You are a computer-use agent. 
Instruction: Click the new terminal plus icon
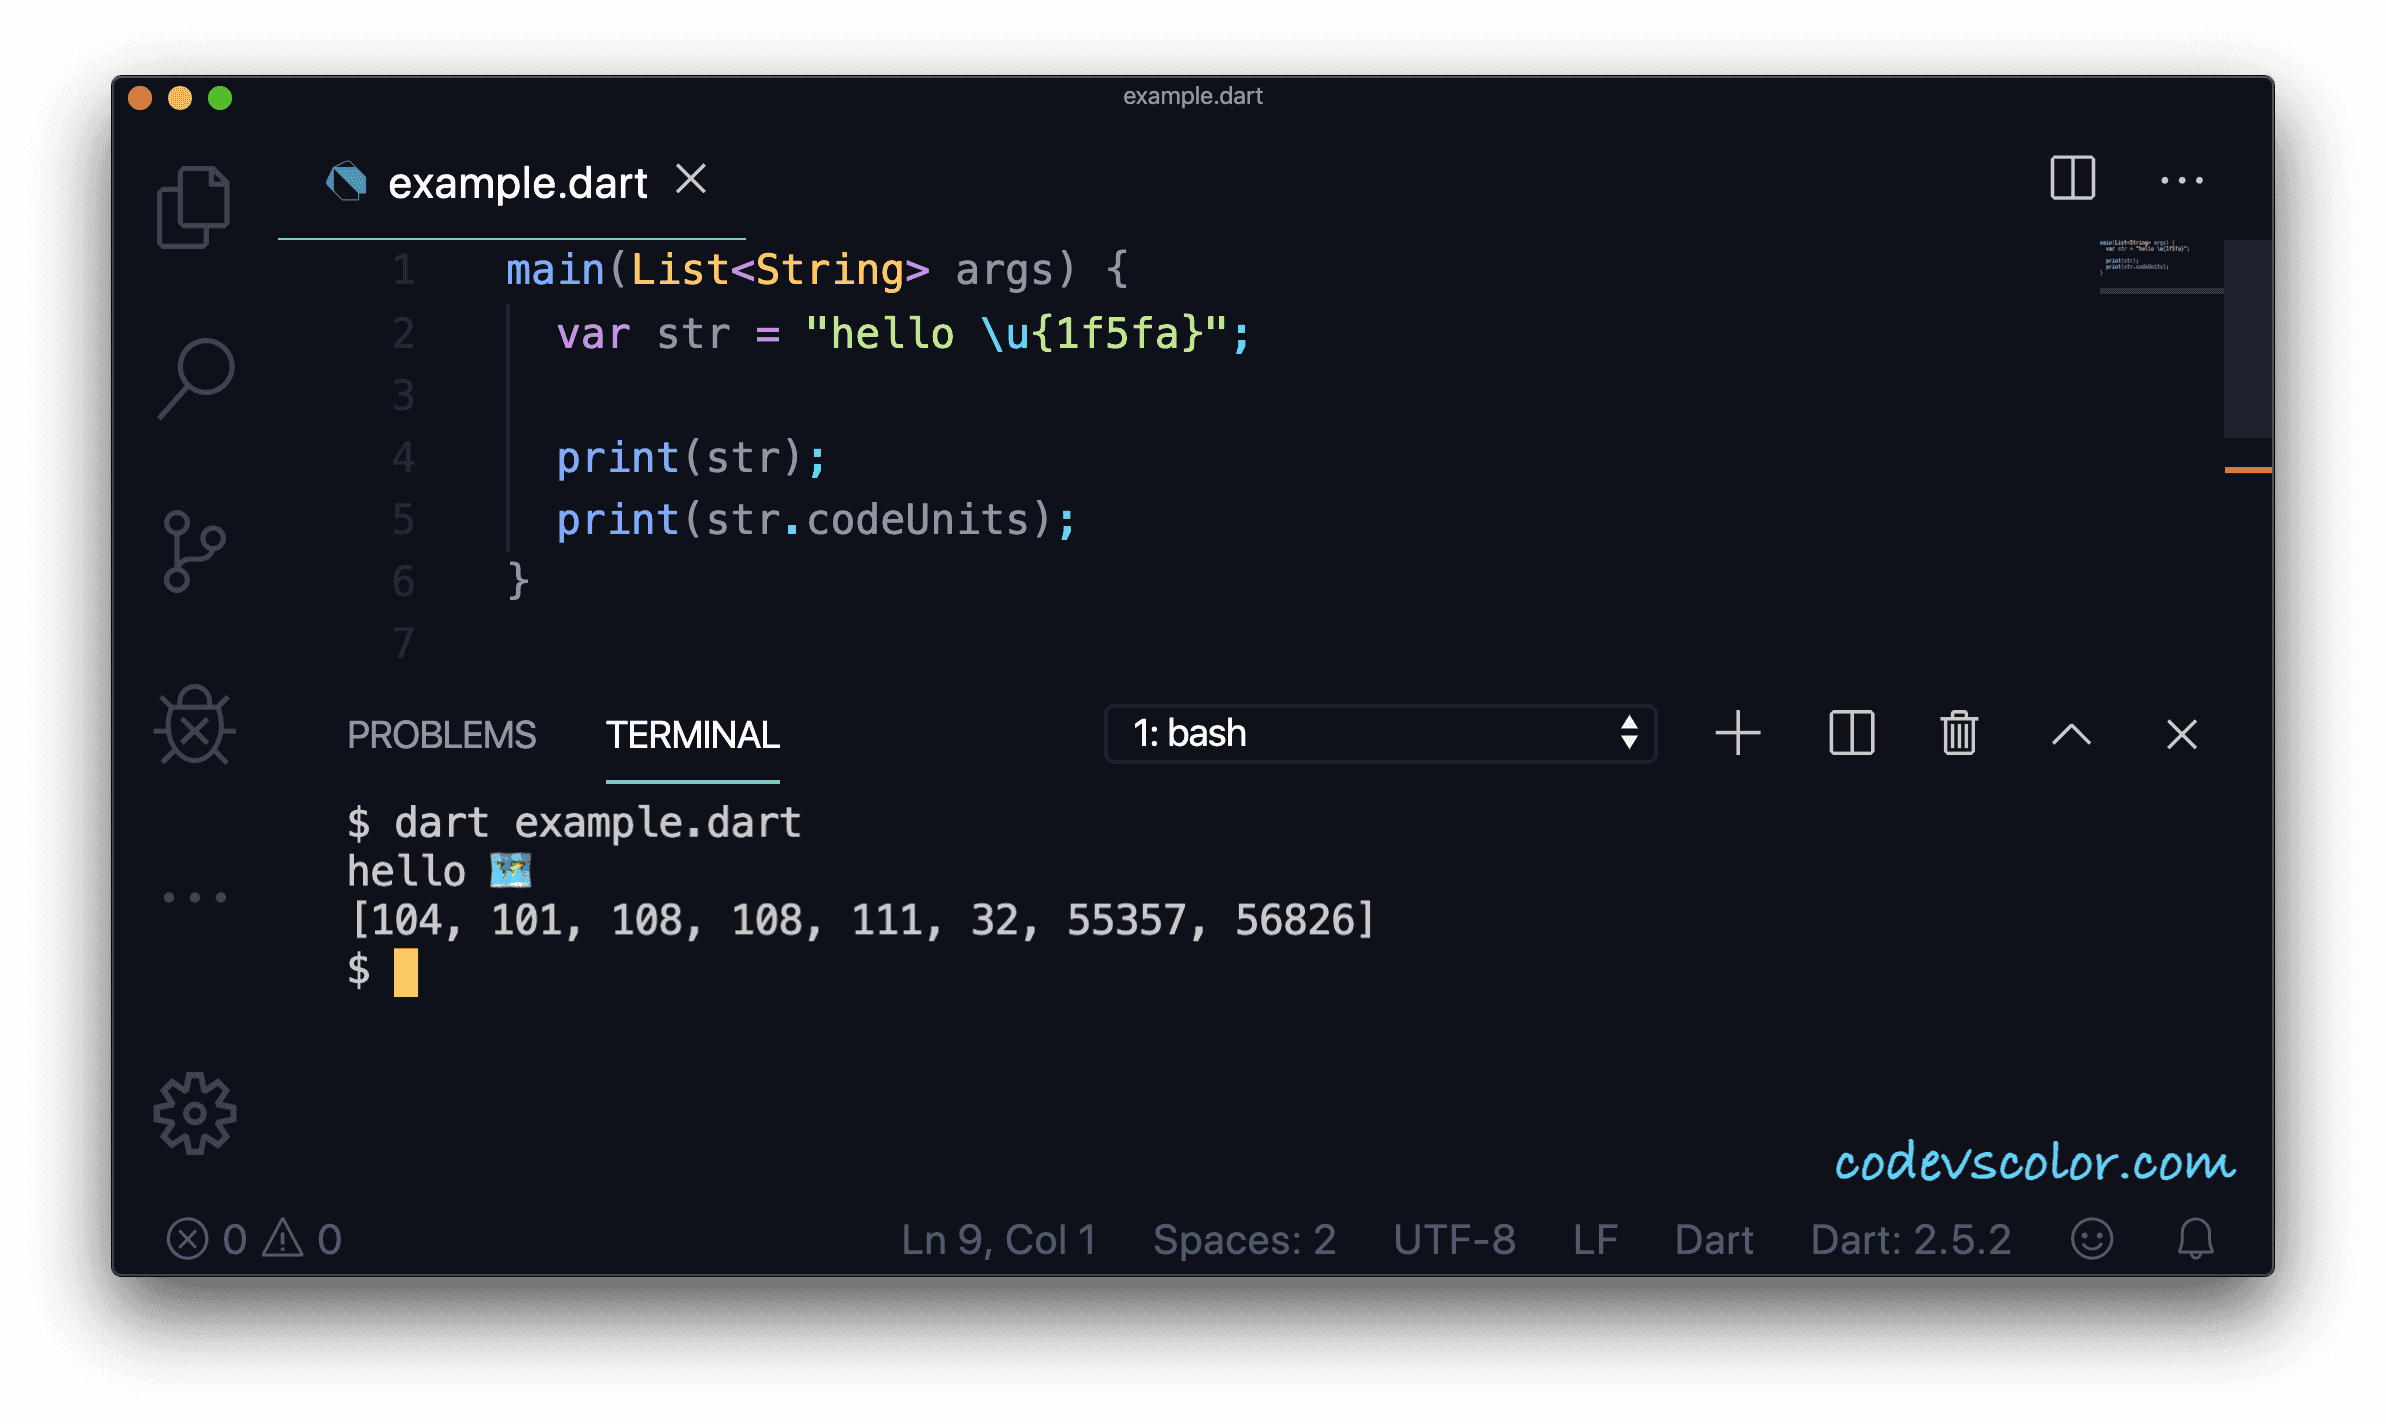coord(1738,734)
